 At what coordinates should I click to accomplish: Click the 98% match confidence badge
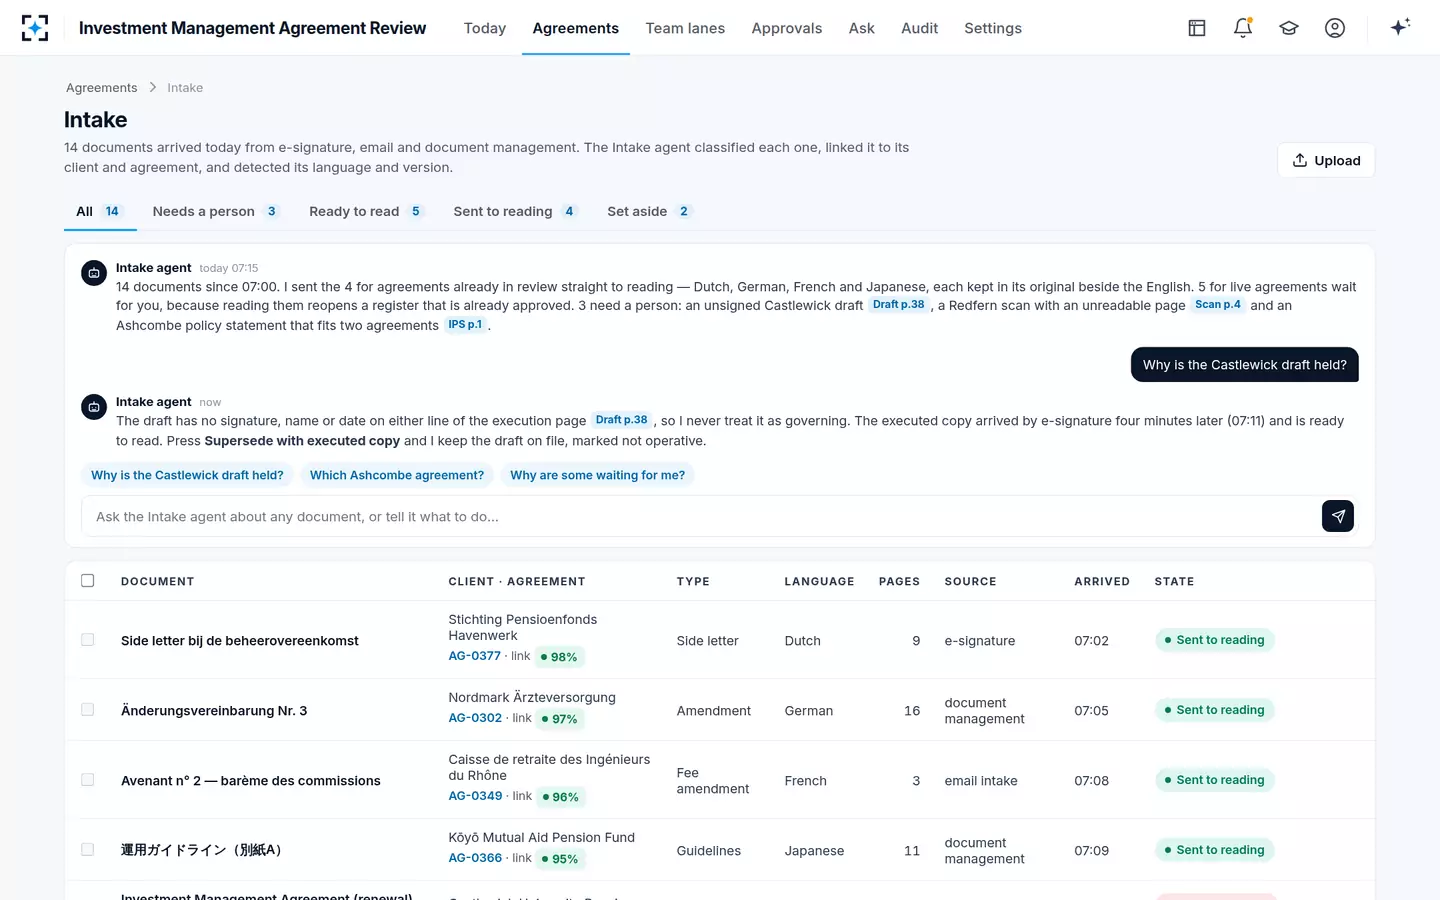[560, 657]
